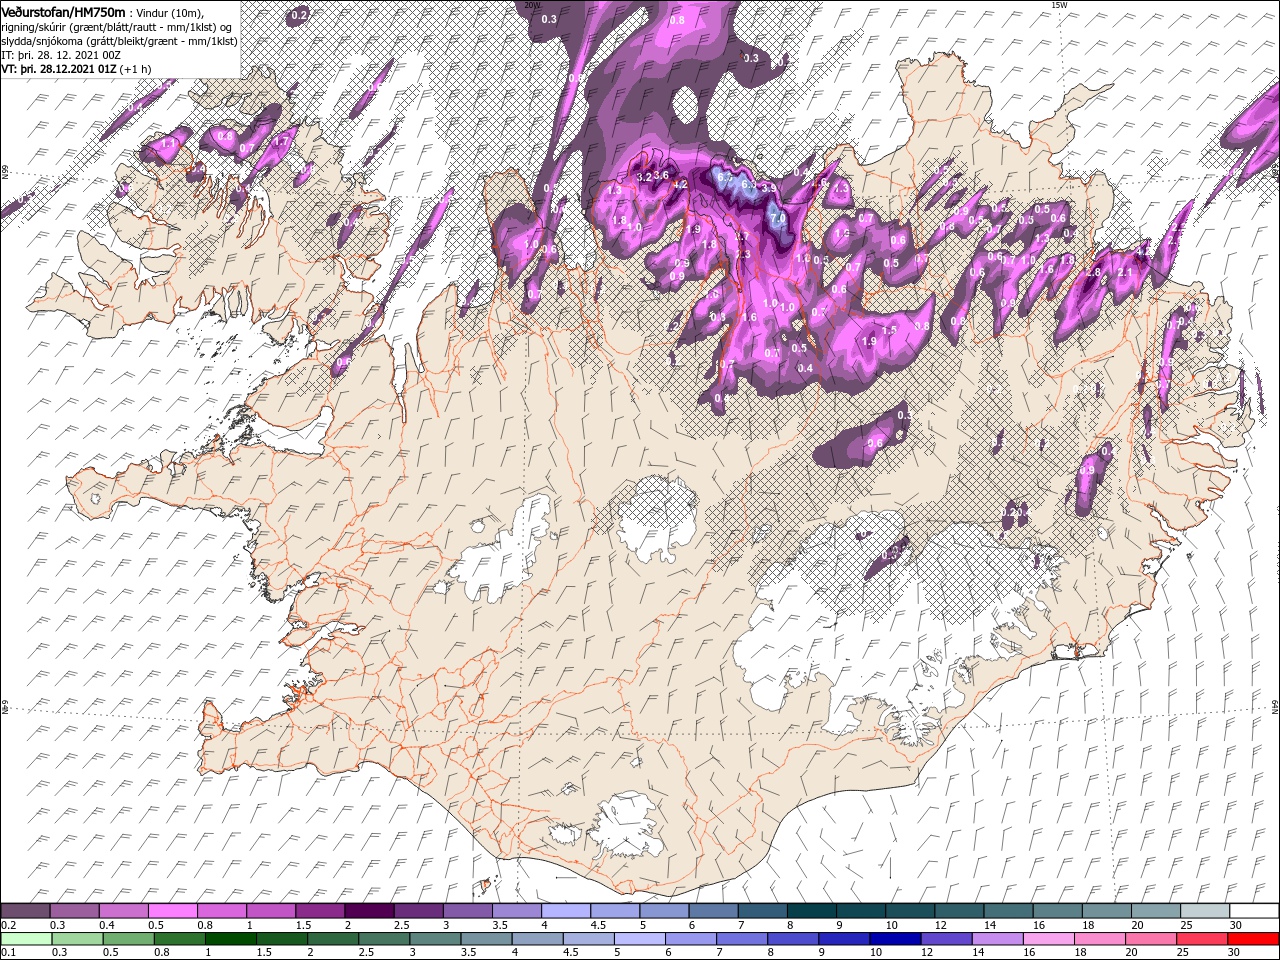1280x960 pixels.
Task: Pick the snow-scale swatch starting at 0.2
Action: [x=25, y=910]
